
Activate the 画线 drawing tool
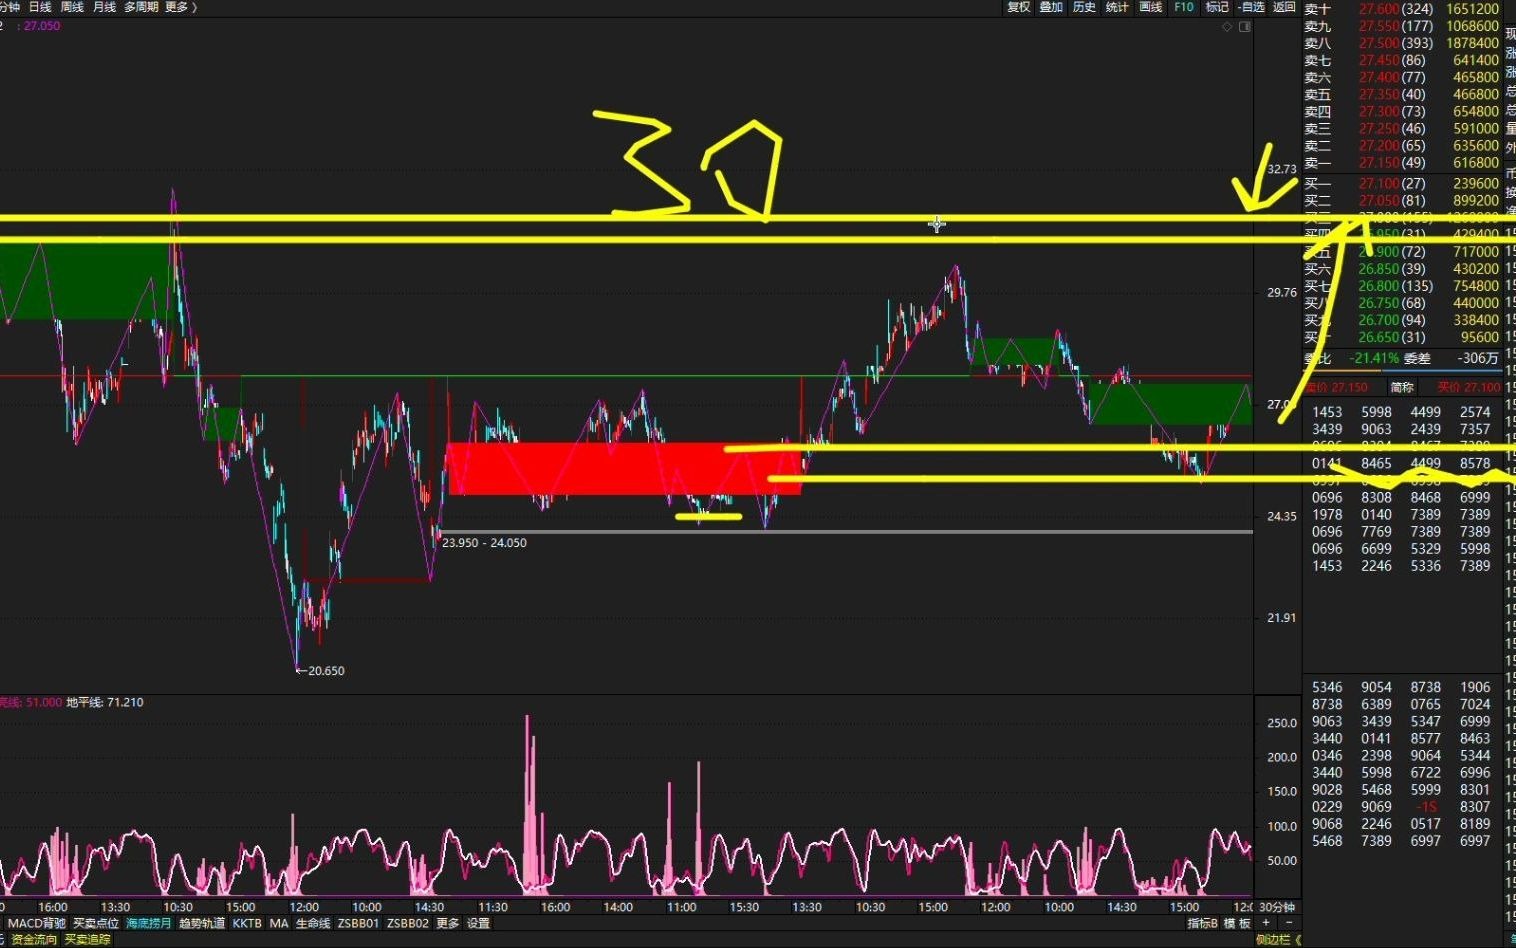tap(1151, 7)
